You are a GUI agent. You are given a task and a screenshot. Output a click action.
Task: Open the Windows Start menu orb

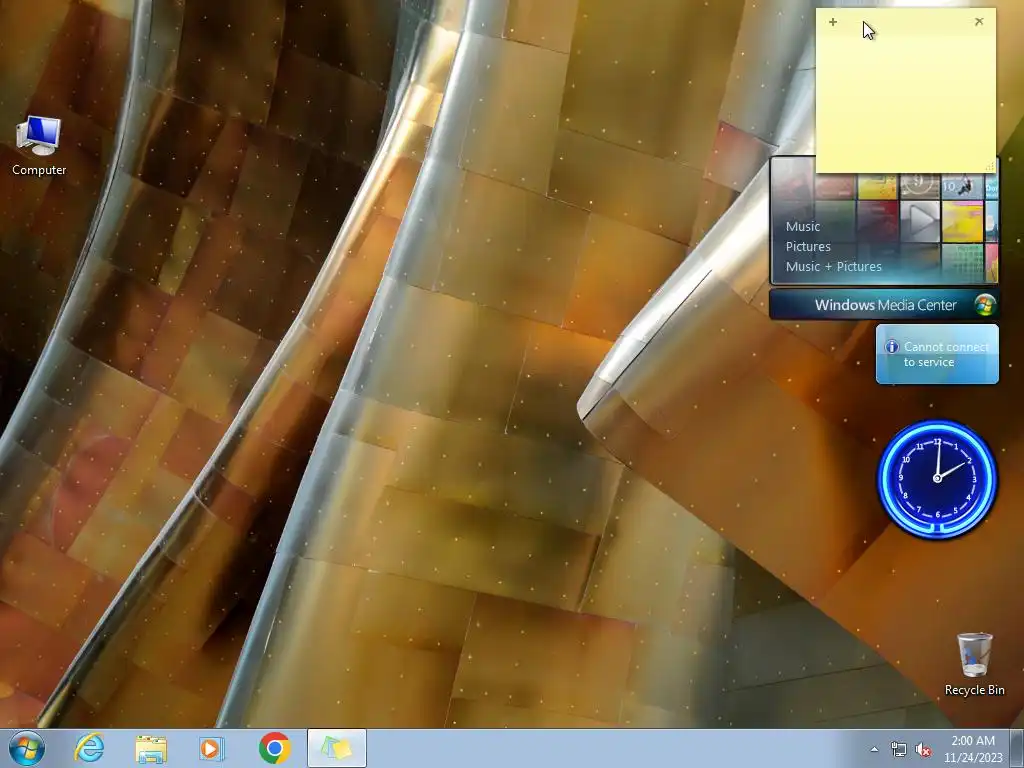tap(27, 748)
